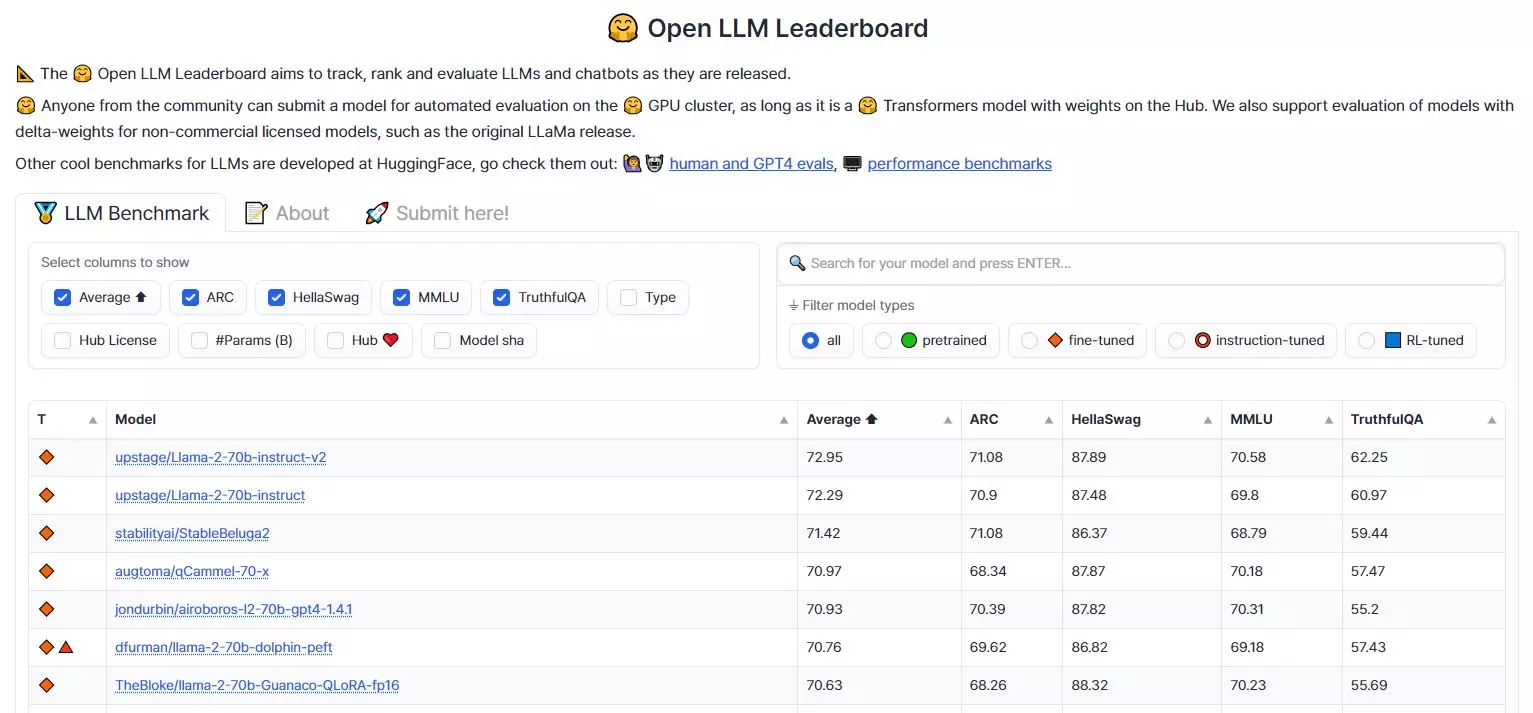This screenshot has height=713, width=1533.
Task: Select the fine-tuned model type filter
Action: (x=1029, y=340)
